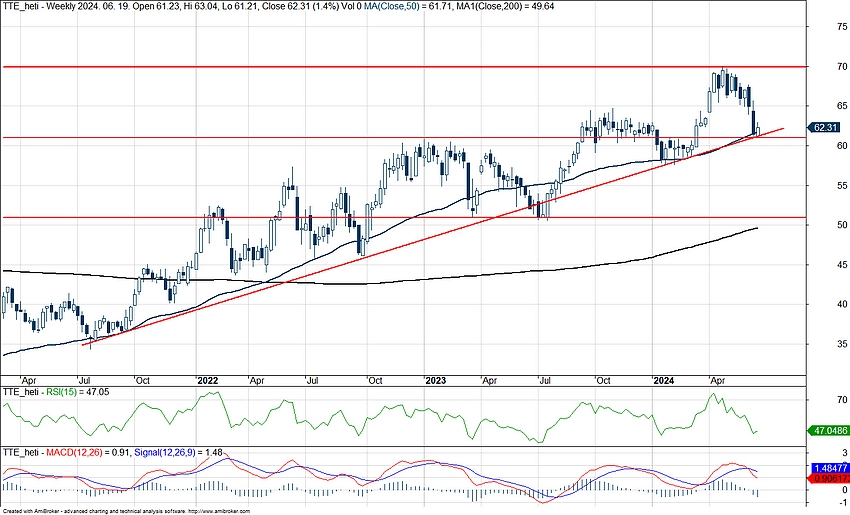
Task: Click the Oct label just before 2024
Action: (x=603, y=381)
